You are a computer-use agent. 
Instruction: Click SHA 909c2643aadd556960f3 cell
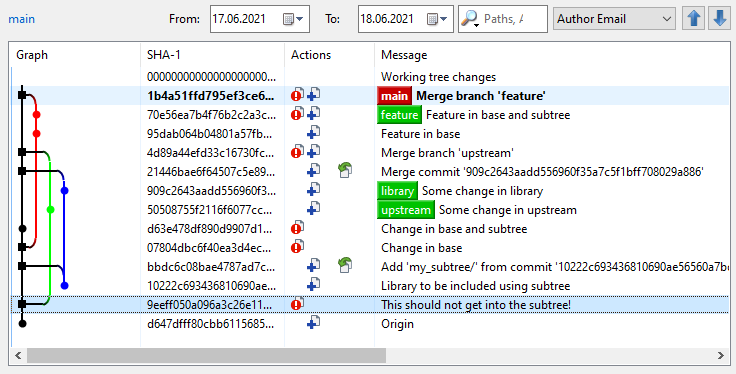211,191
